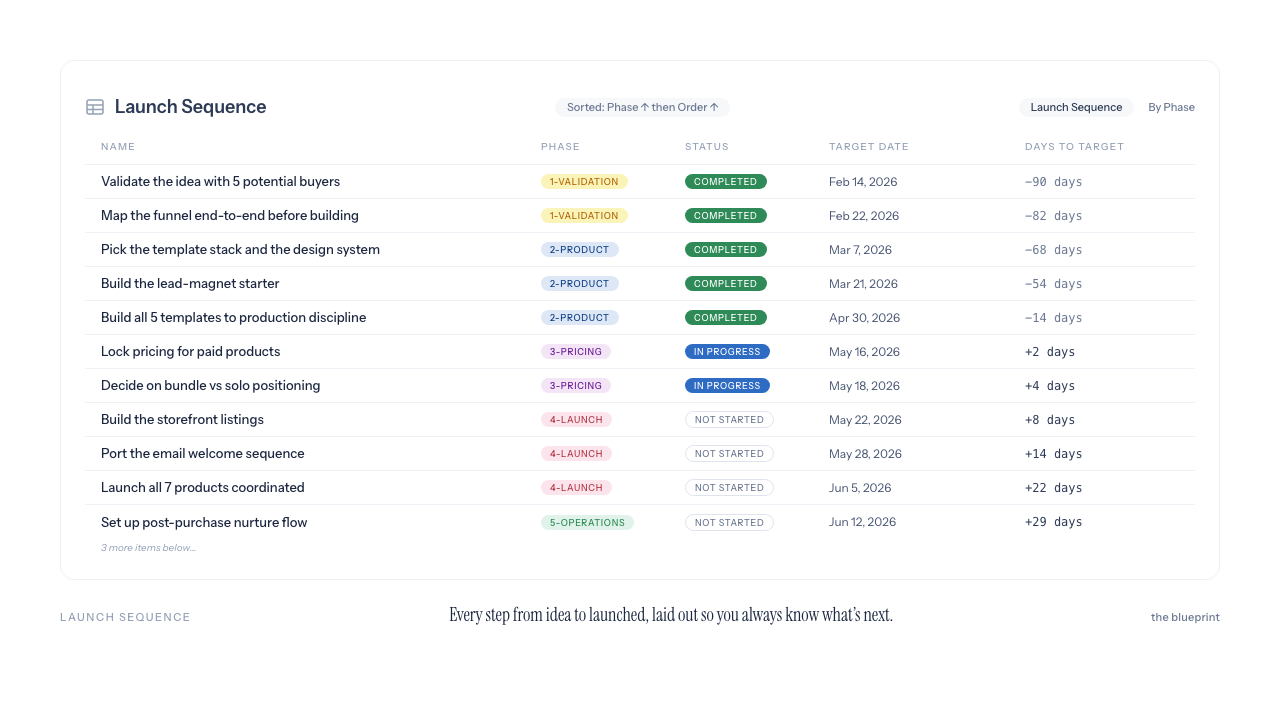Click the May 22, 2026 target date
The image size is (1280, 720).
point(865,420)
